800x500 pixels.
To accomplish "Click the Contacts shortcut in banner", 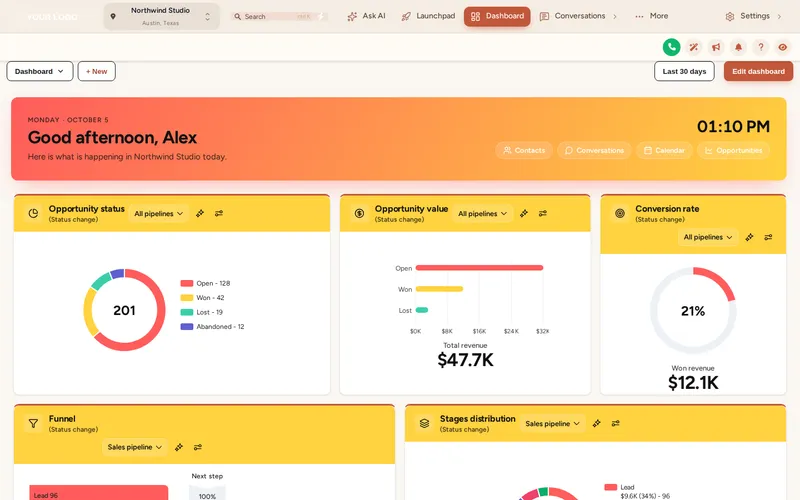I will (524, 151).
